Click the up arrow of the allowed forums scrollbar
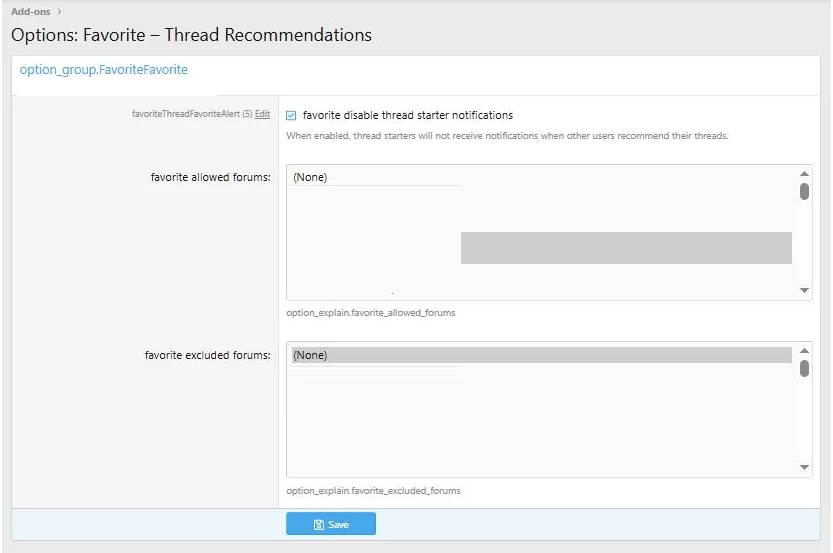This screenshot has height=553, width=833. (804, 174)
